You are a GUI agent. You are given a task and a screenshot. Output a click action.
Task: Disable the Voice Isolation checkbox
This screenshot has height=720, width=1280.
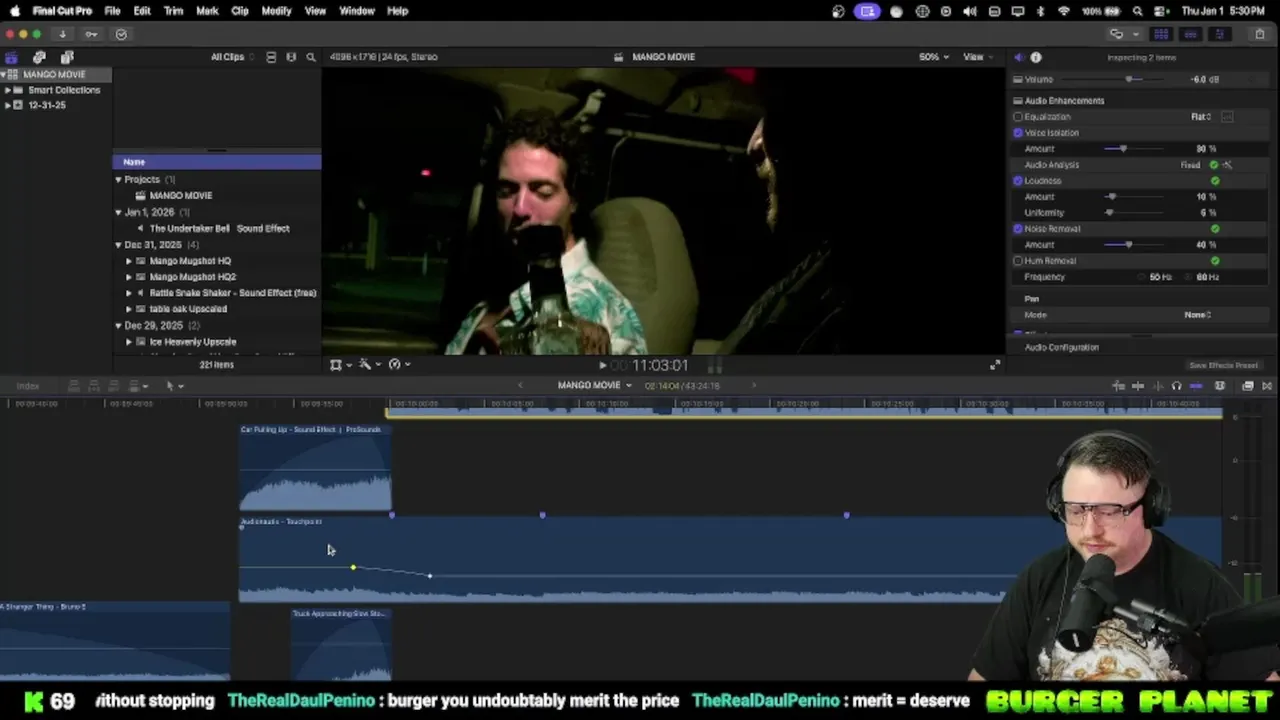point(1018,133)
